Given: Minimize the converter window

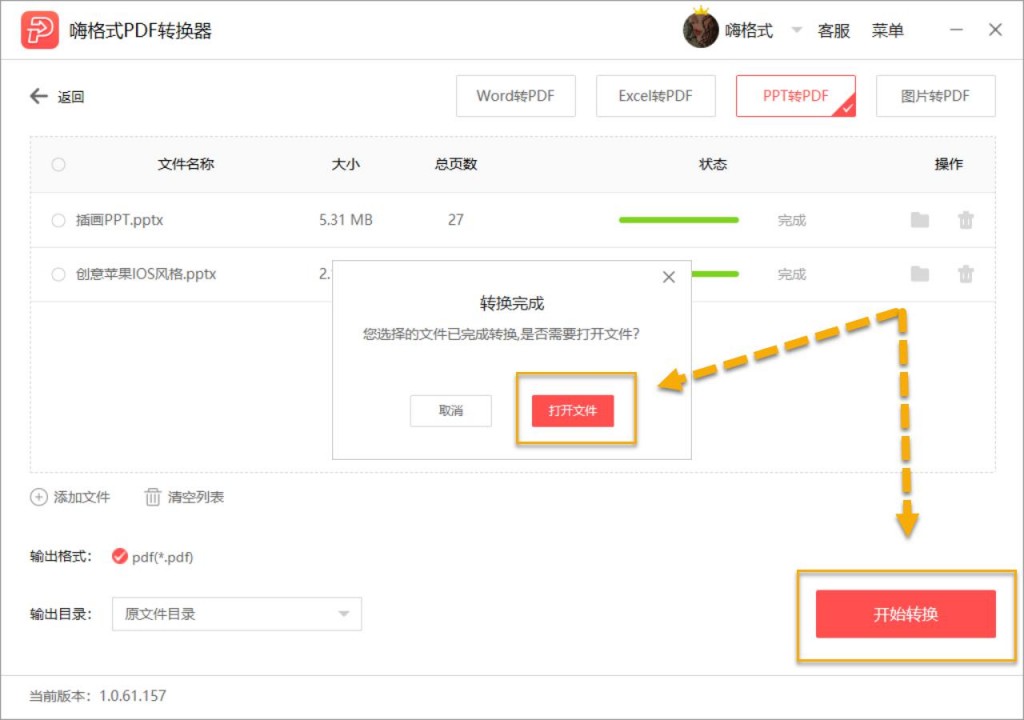Looking at the screenshot, I should [956, 30].
